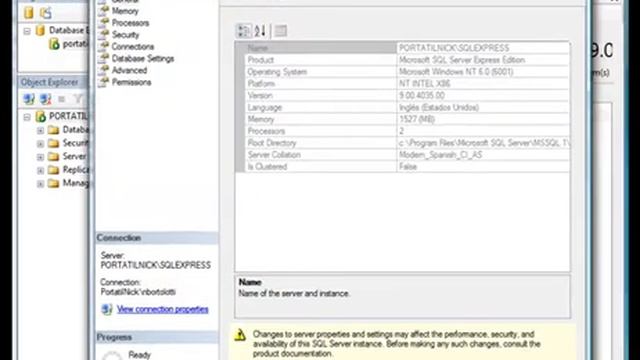Expand the Security folder in Object Explorer

[x=40, y=144]
